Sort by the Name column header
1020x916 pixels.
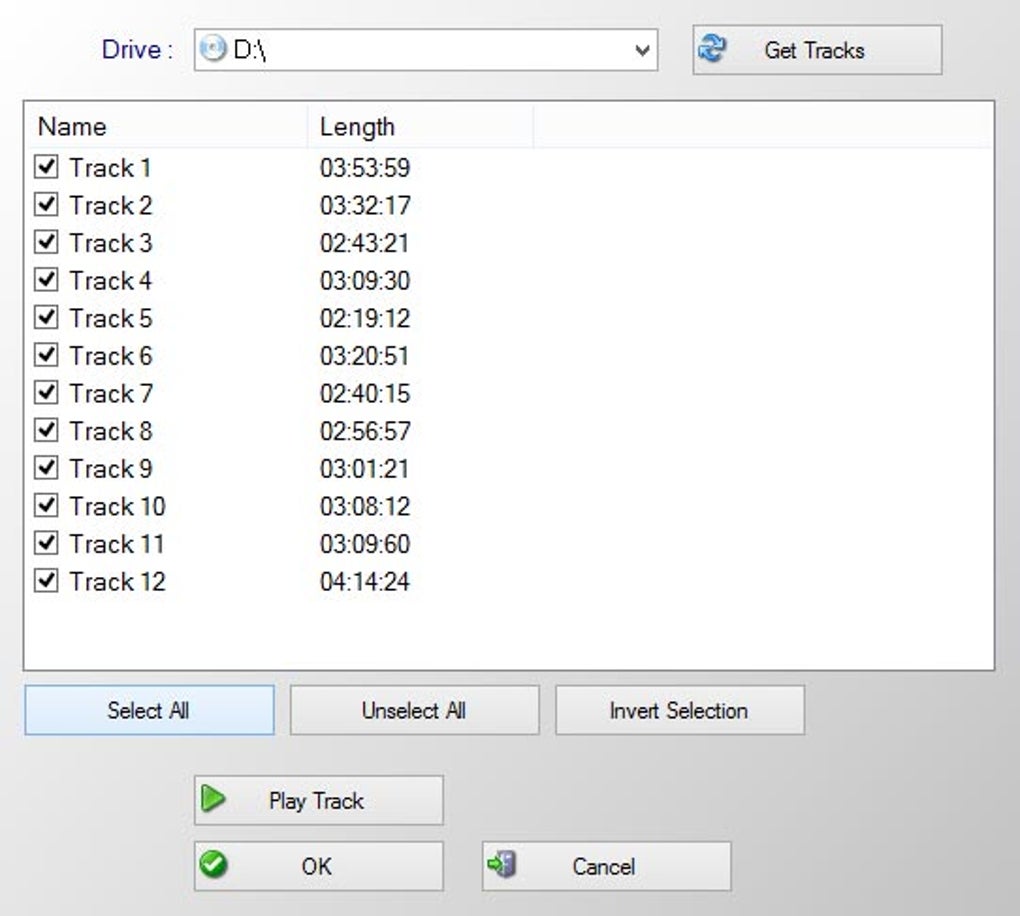tap(166, 127)
